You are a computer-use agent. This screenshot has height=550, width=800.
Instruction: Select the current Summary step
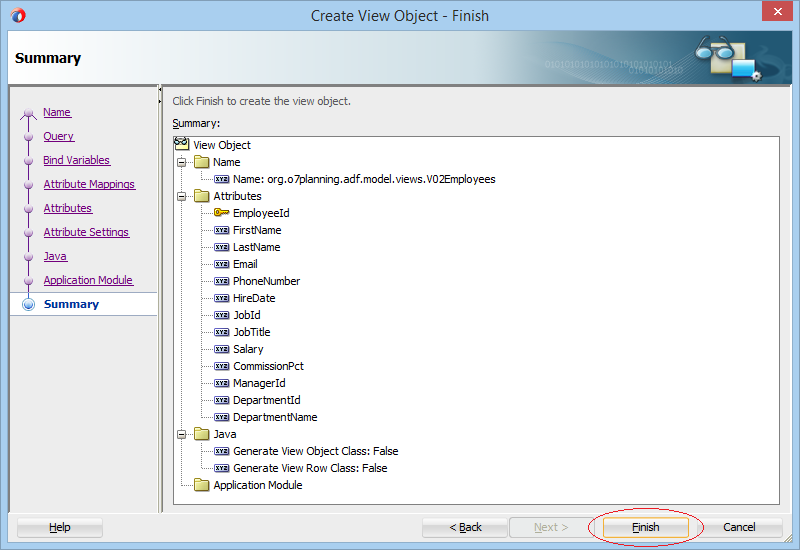pyautogui.click(x=71, y=304)
